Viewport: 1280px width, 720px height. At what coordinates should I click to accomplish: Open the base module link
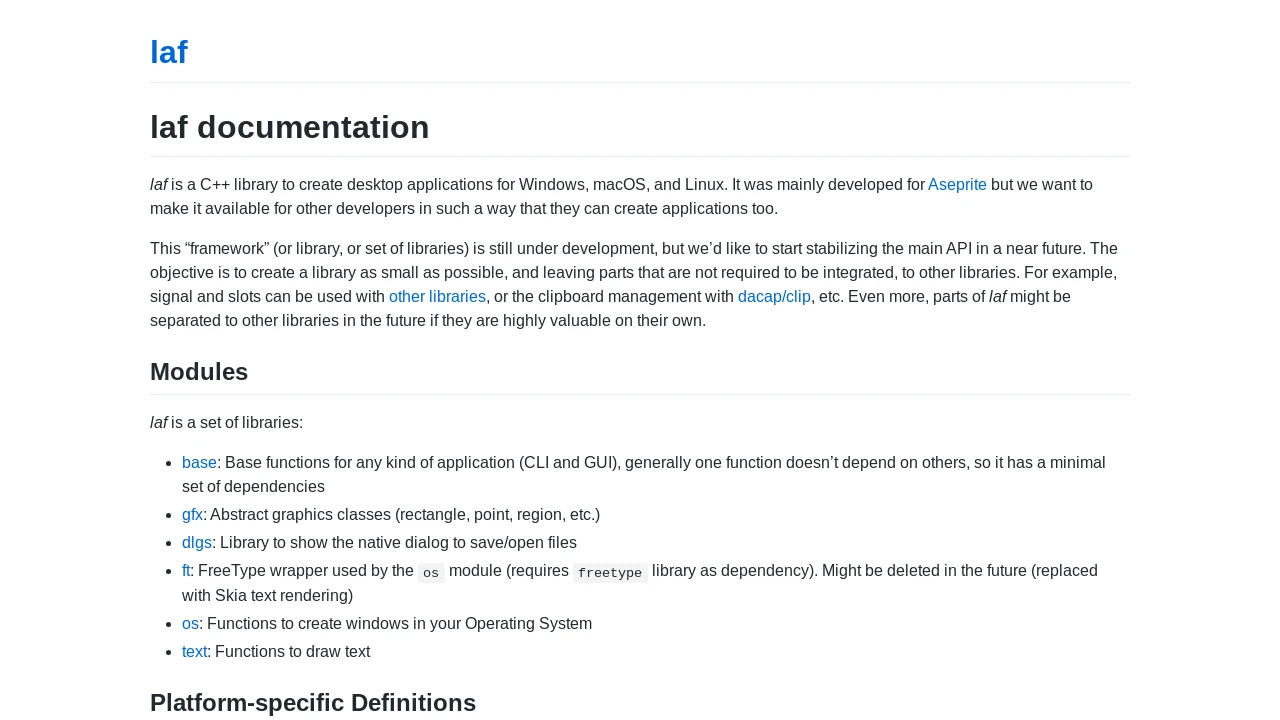(x=199, y=463)
